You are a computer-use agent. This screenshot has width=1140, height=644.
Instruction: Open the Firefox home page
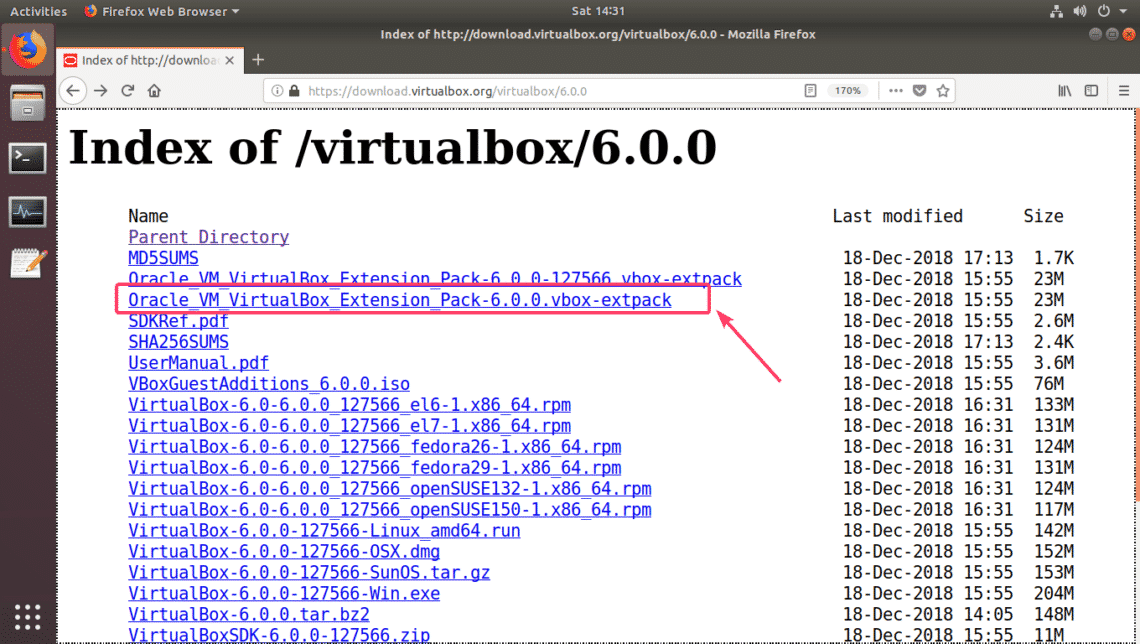pos(154,91)
